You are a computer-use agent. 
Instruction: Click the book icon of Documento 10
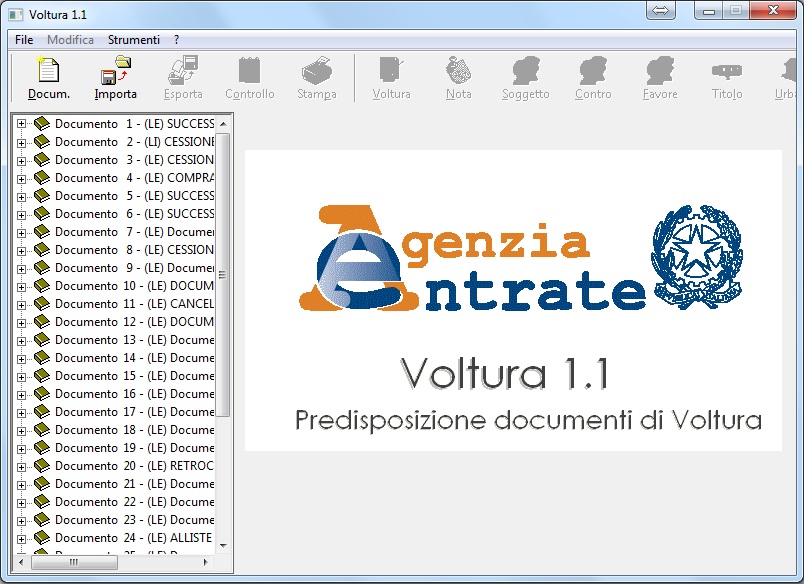click(x=42, y=286)
